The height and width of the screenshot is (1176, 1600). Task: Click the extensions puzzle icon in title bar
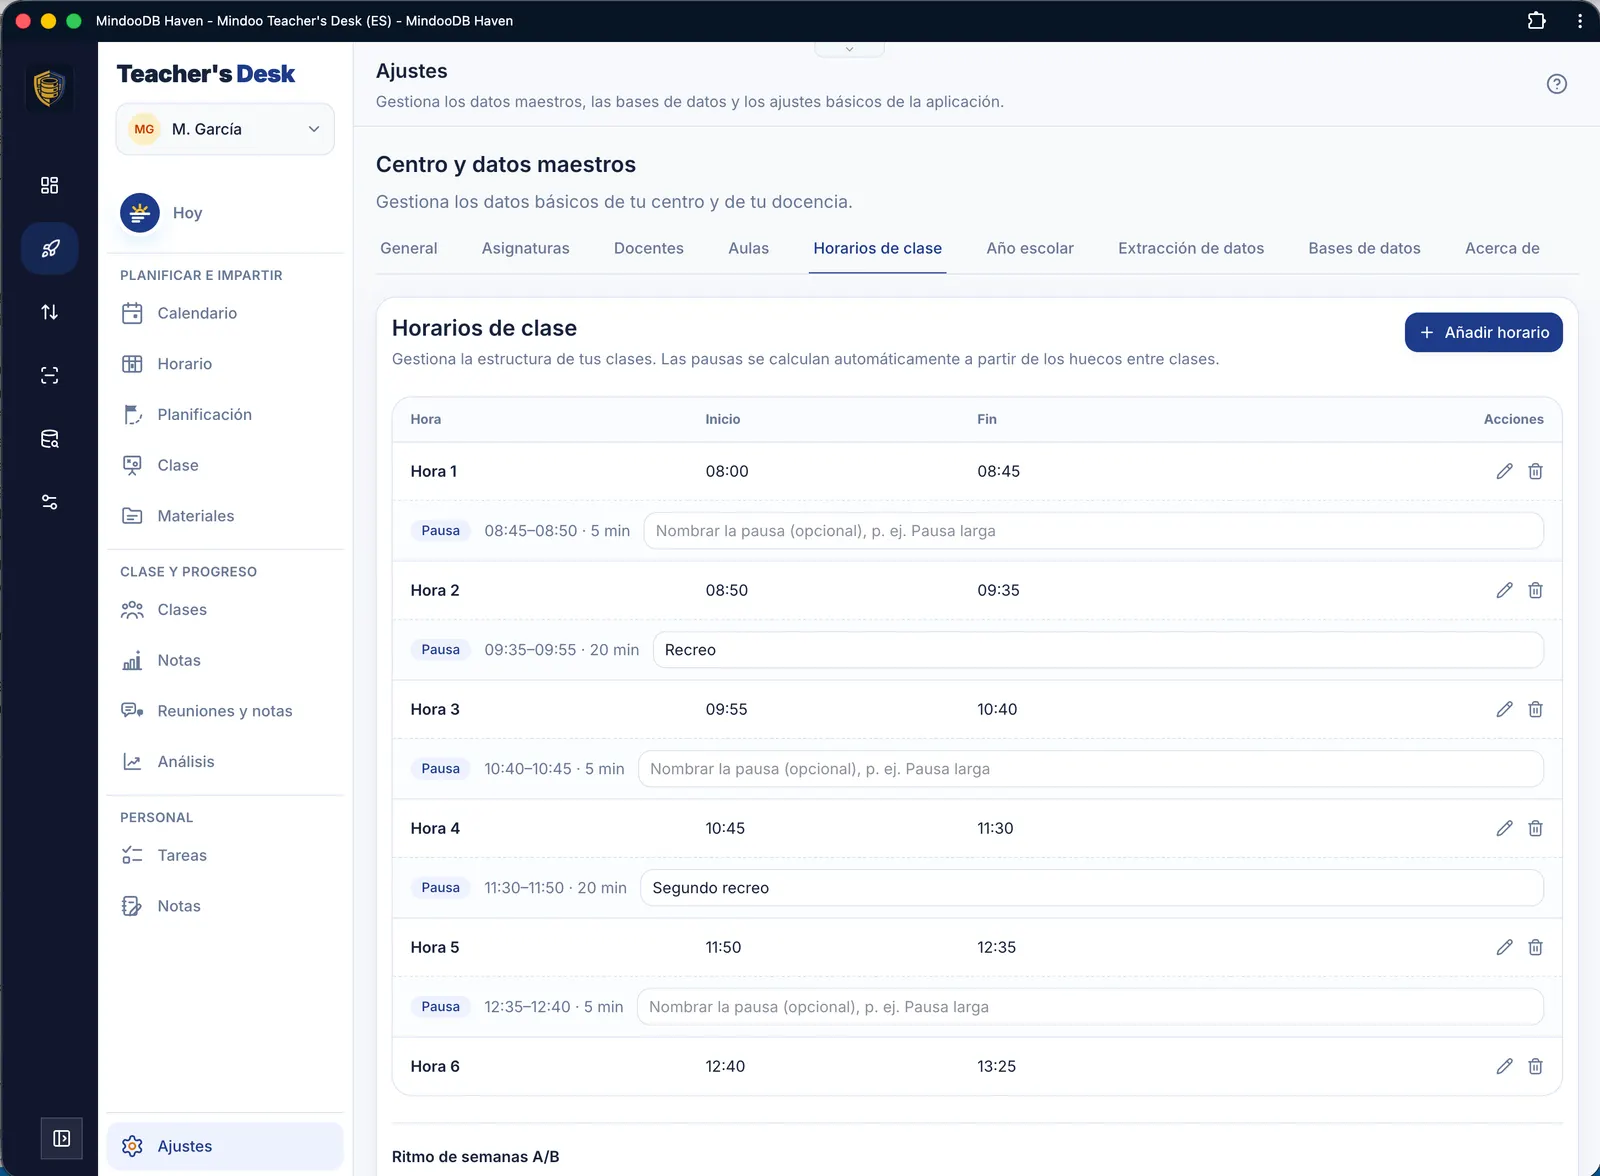[1537, 20]
